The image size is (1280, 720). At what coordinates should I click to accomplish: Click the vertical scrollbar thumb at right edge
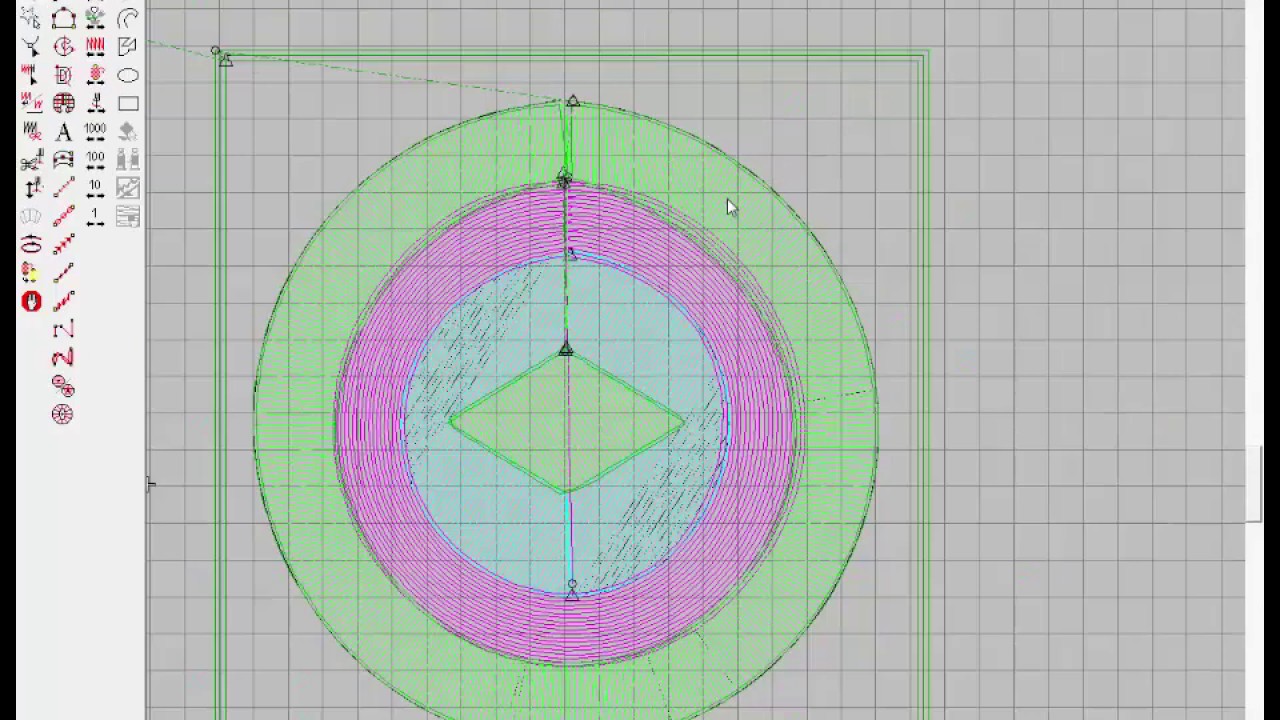(1254, 485)
